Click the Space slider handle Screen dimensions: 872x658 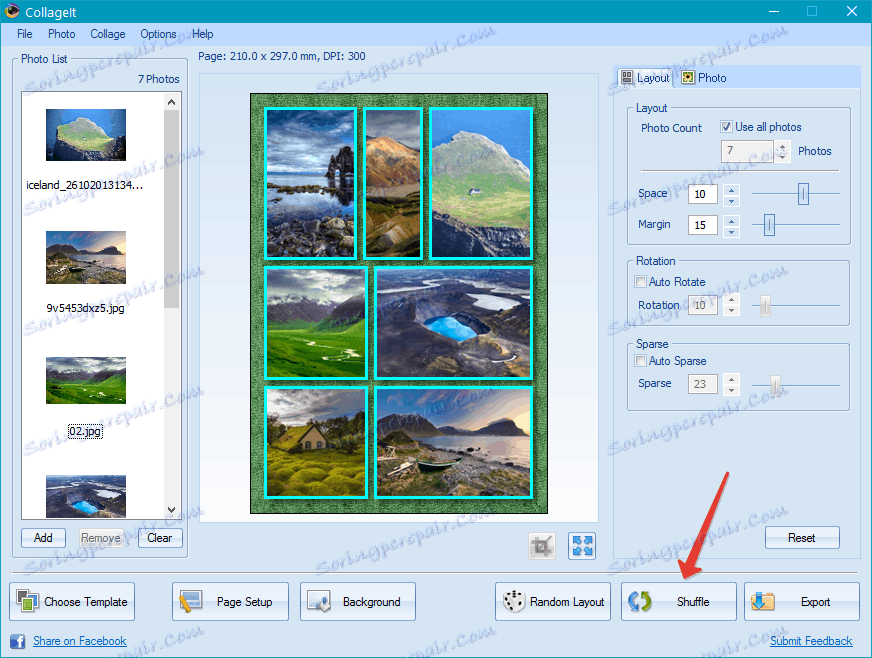803,194
